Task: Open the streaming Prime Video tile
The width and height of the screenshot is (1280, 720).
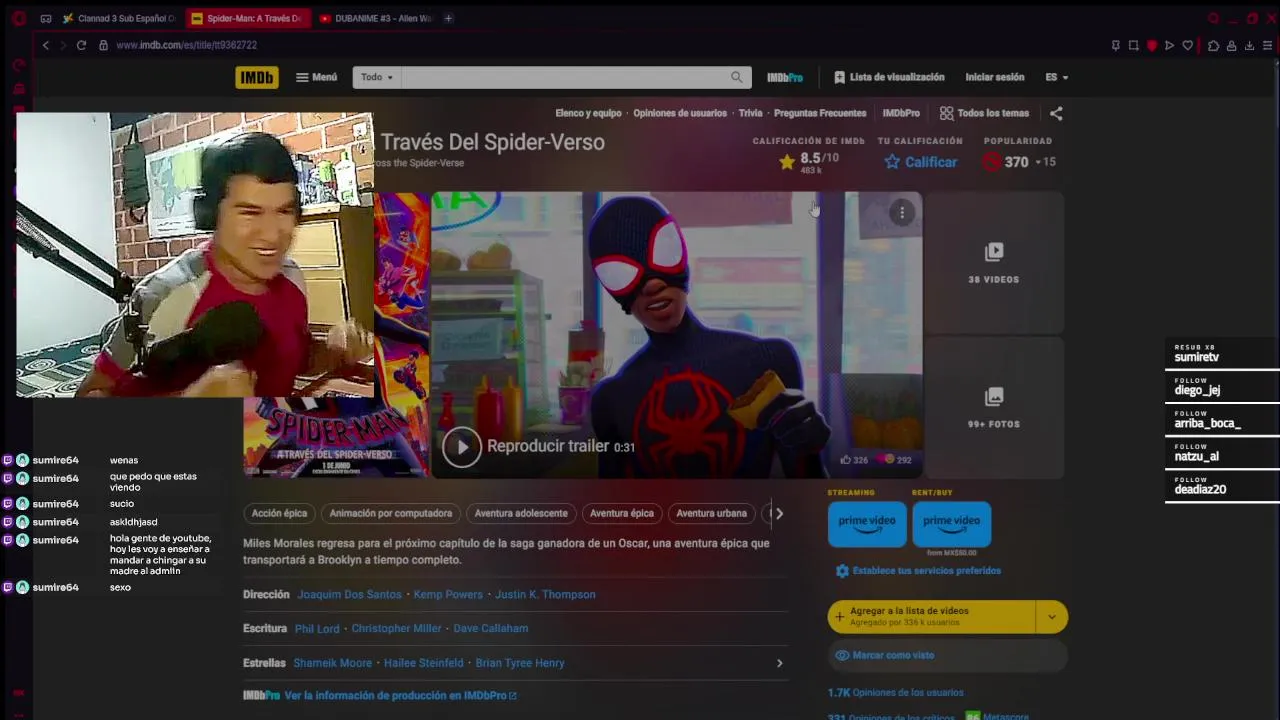Action: point(867,524)
